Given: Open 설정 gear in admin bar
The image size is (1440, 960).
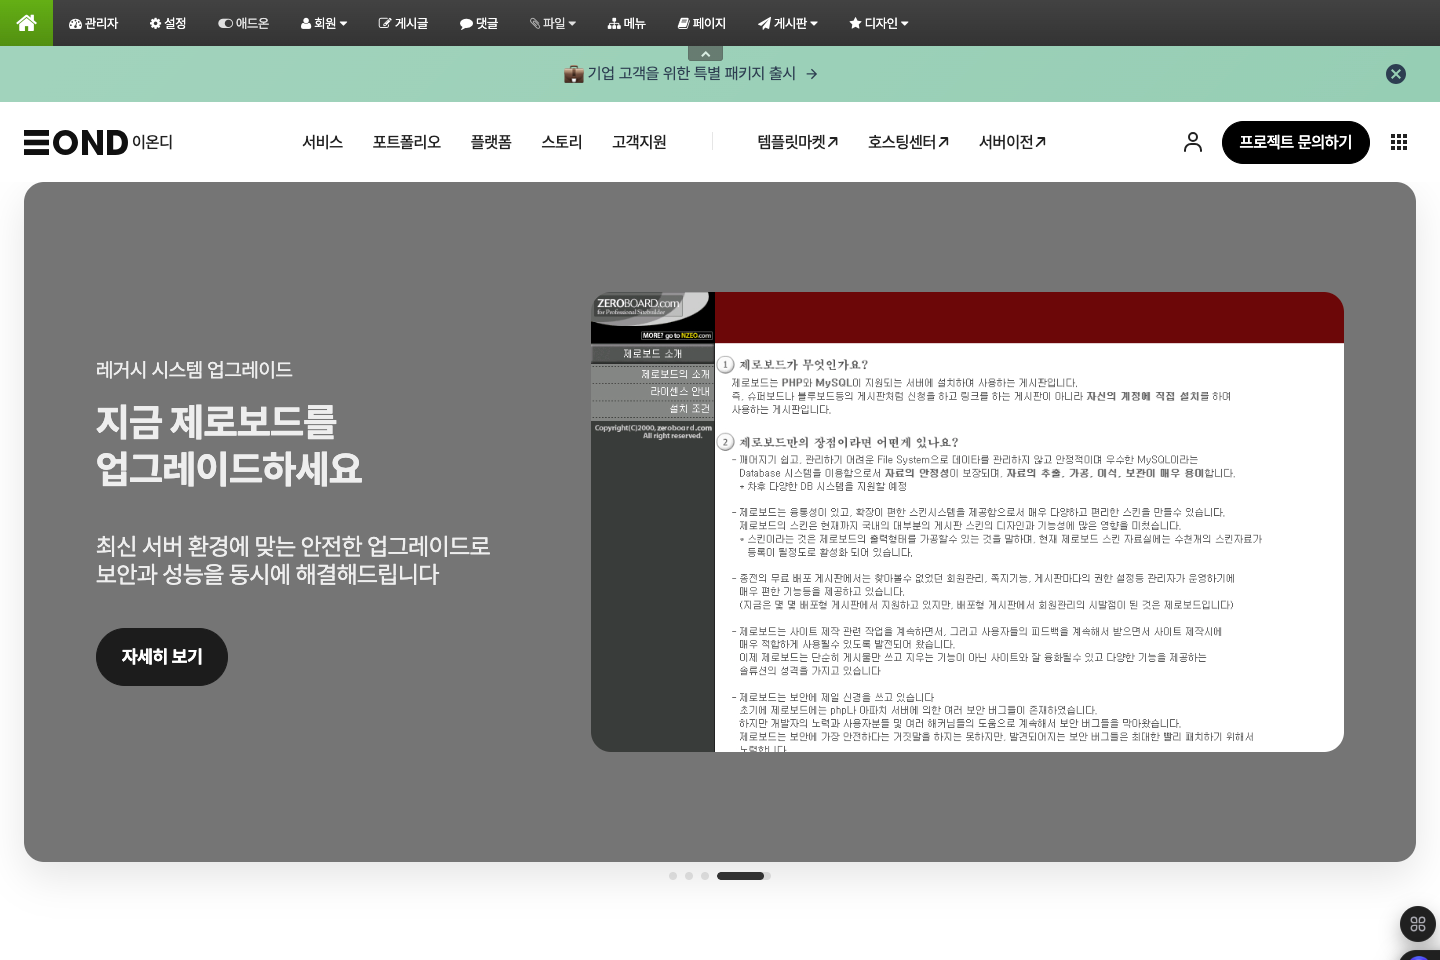Looking at the screenshot, I should tap(168, 23).
